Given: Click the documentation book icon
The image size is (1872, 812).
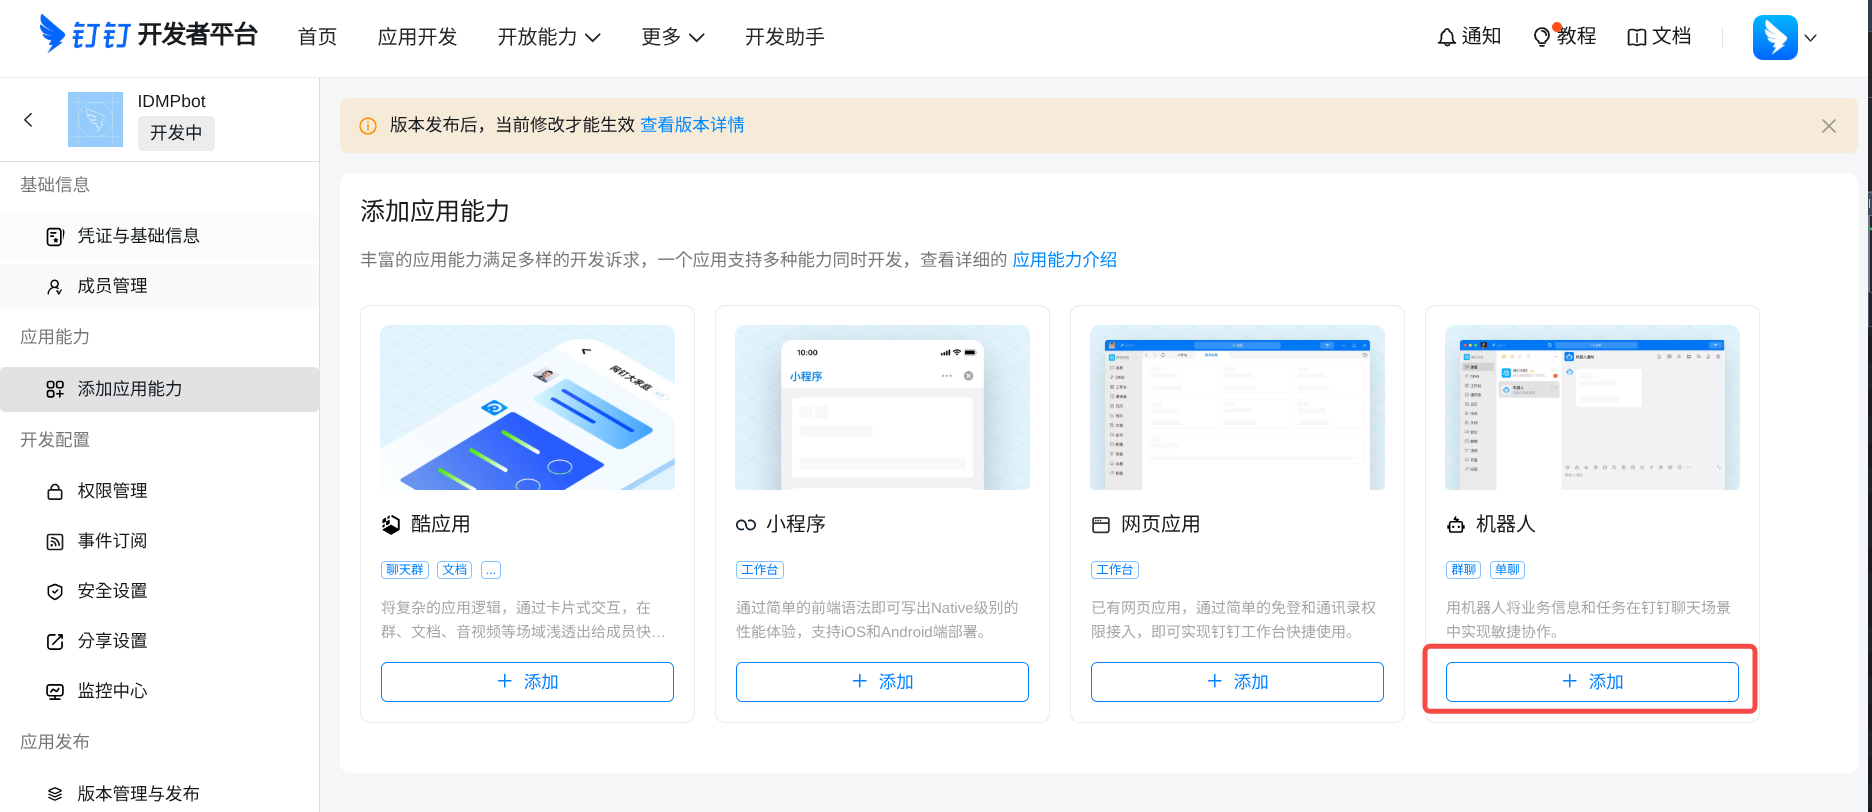Looking at the screenshot, I should 1637,37.
